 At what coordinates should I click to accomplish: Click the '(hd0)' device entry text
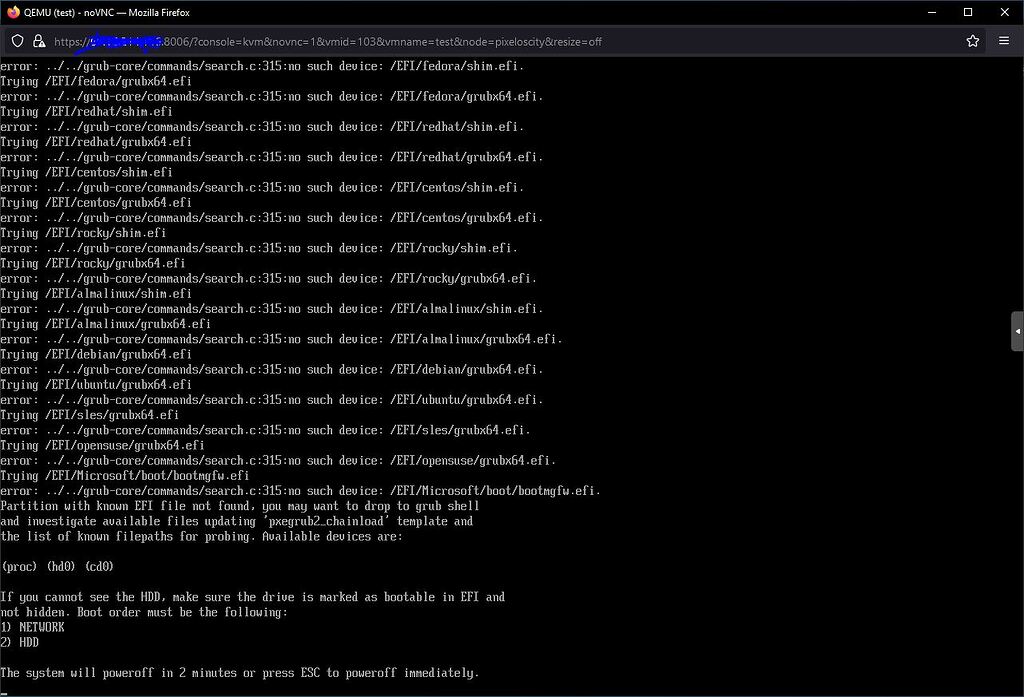(60, 566)
